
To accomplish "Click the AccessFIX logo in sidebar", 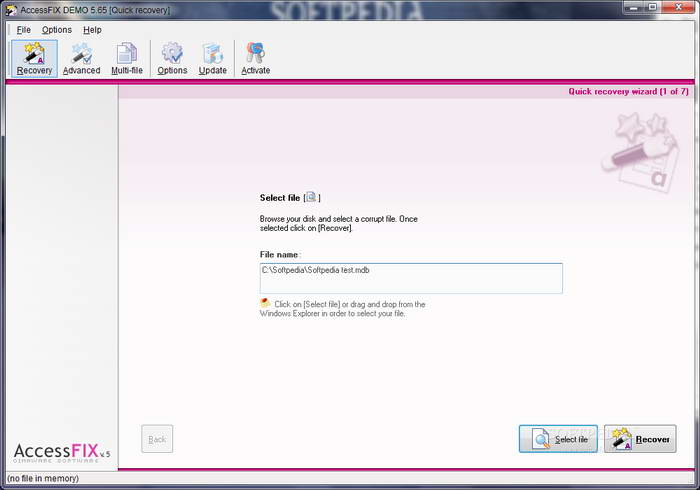I will pyautogui.click(x=62, y=452).
